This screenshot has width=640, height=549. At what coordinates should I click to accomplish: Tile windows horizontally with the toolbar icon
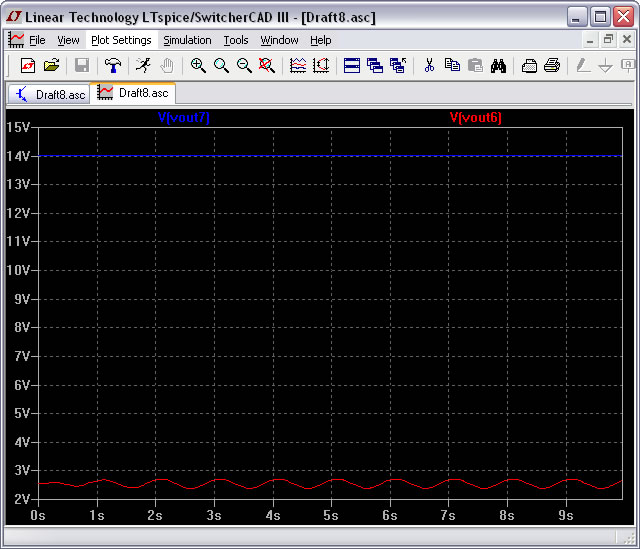(352, 65)
